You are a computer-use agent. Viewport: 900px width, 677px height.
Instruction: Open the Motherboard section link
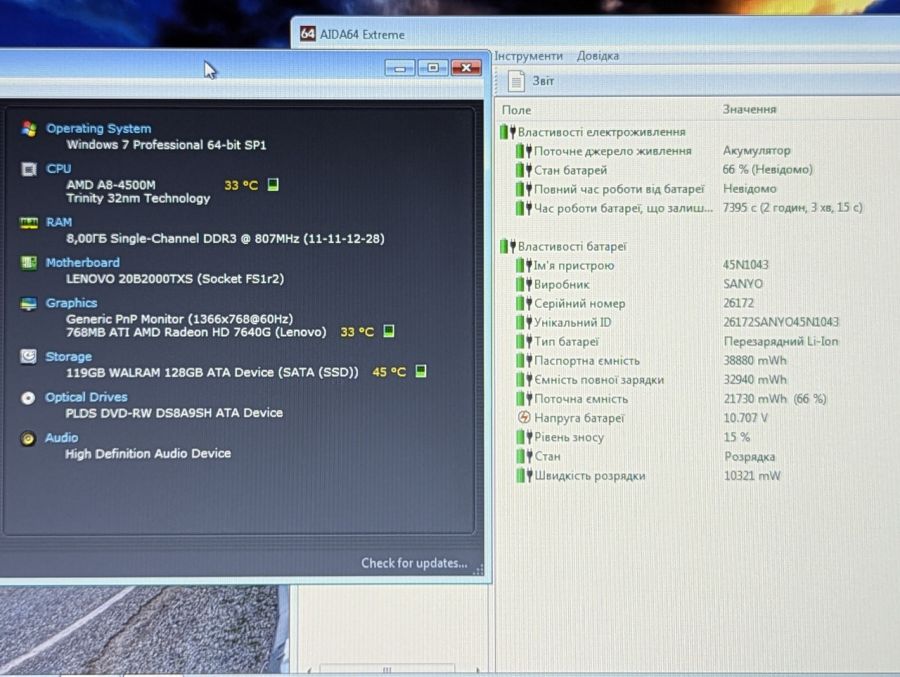[x=83, y=262]
